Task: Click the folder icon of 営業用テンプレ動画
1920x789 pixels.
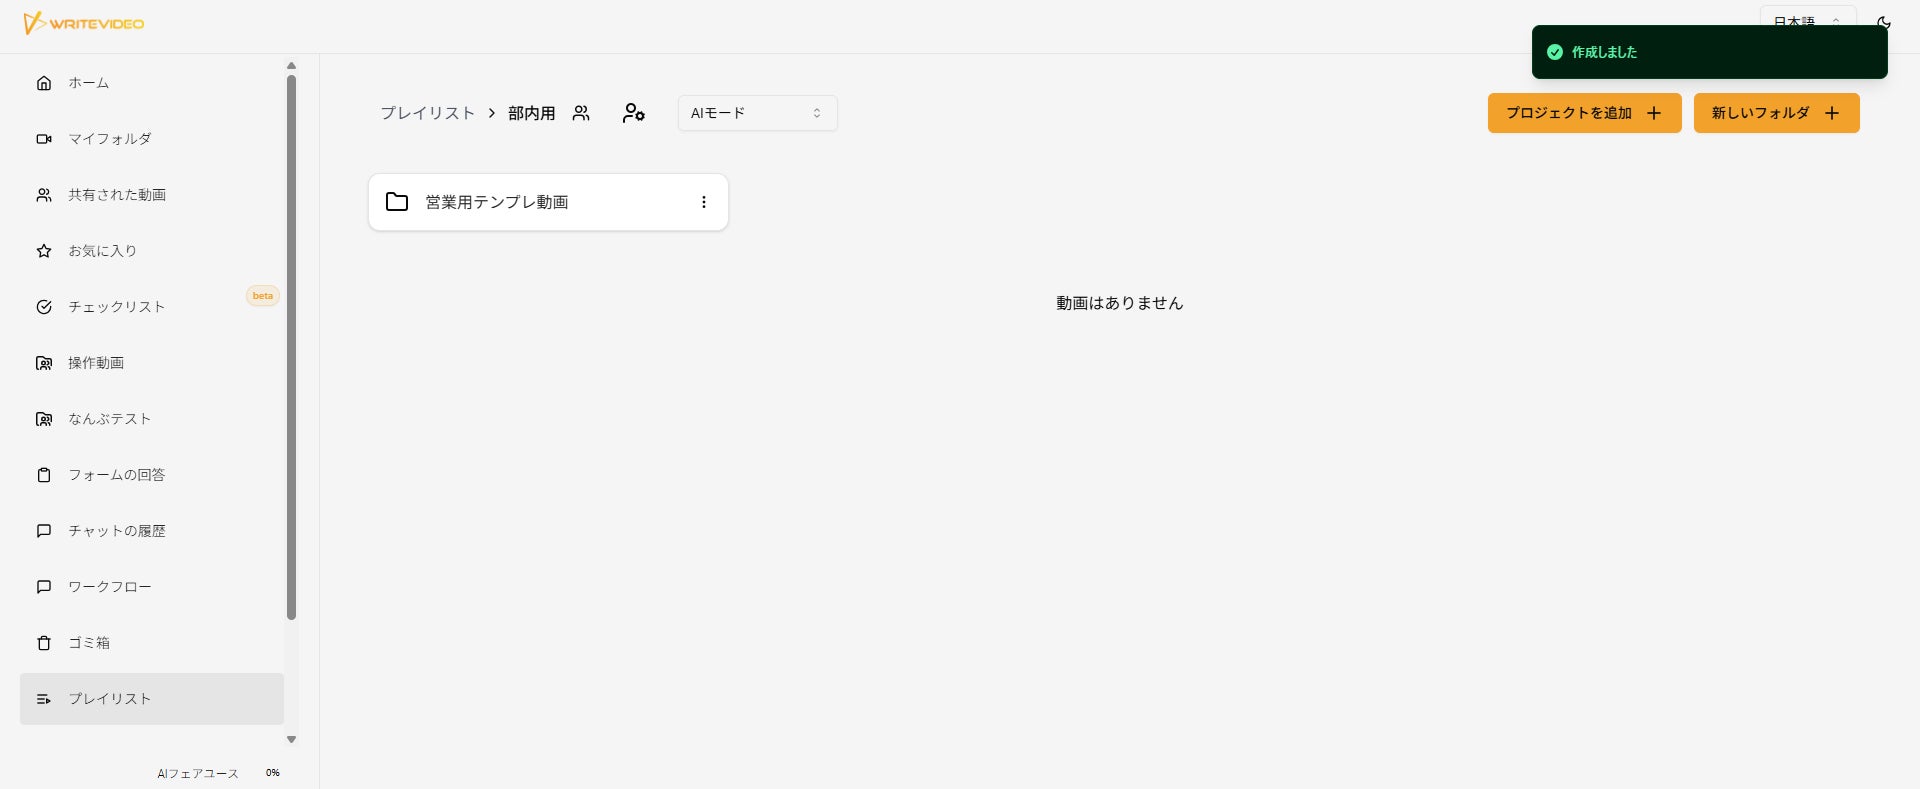Action: coord(397,202)
